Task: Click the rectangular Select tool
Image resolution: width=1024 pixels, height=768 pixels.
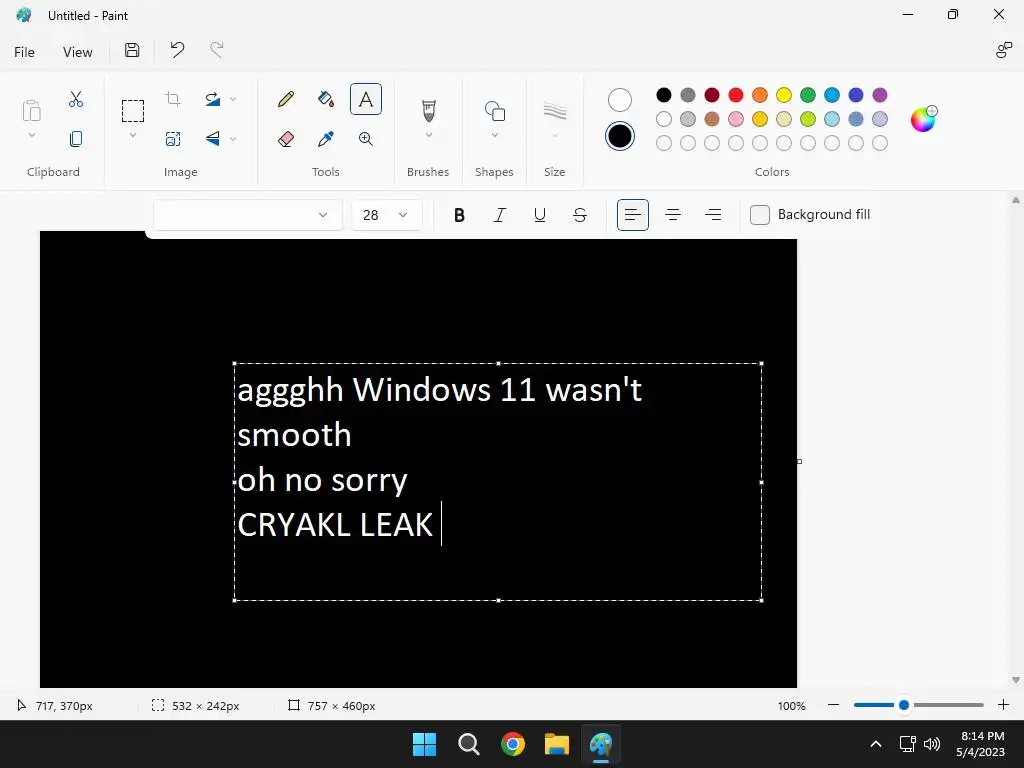Action: (133, 111)
